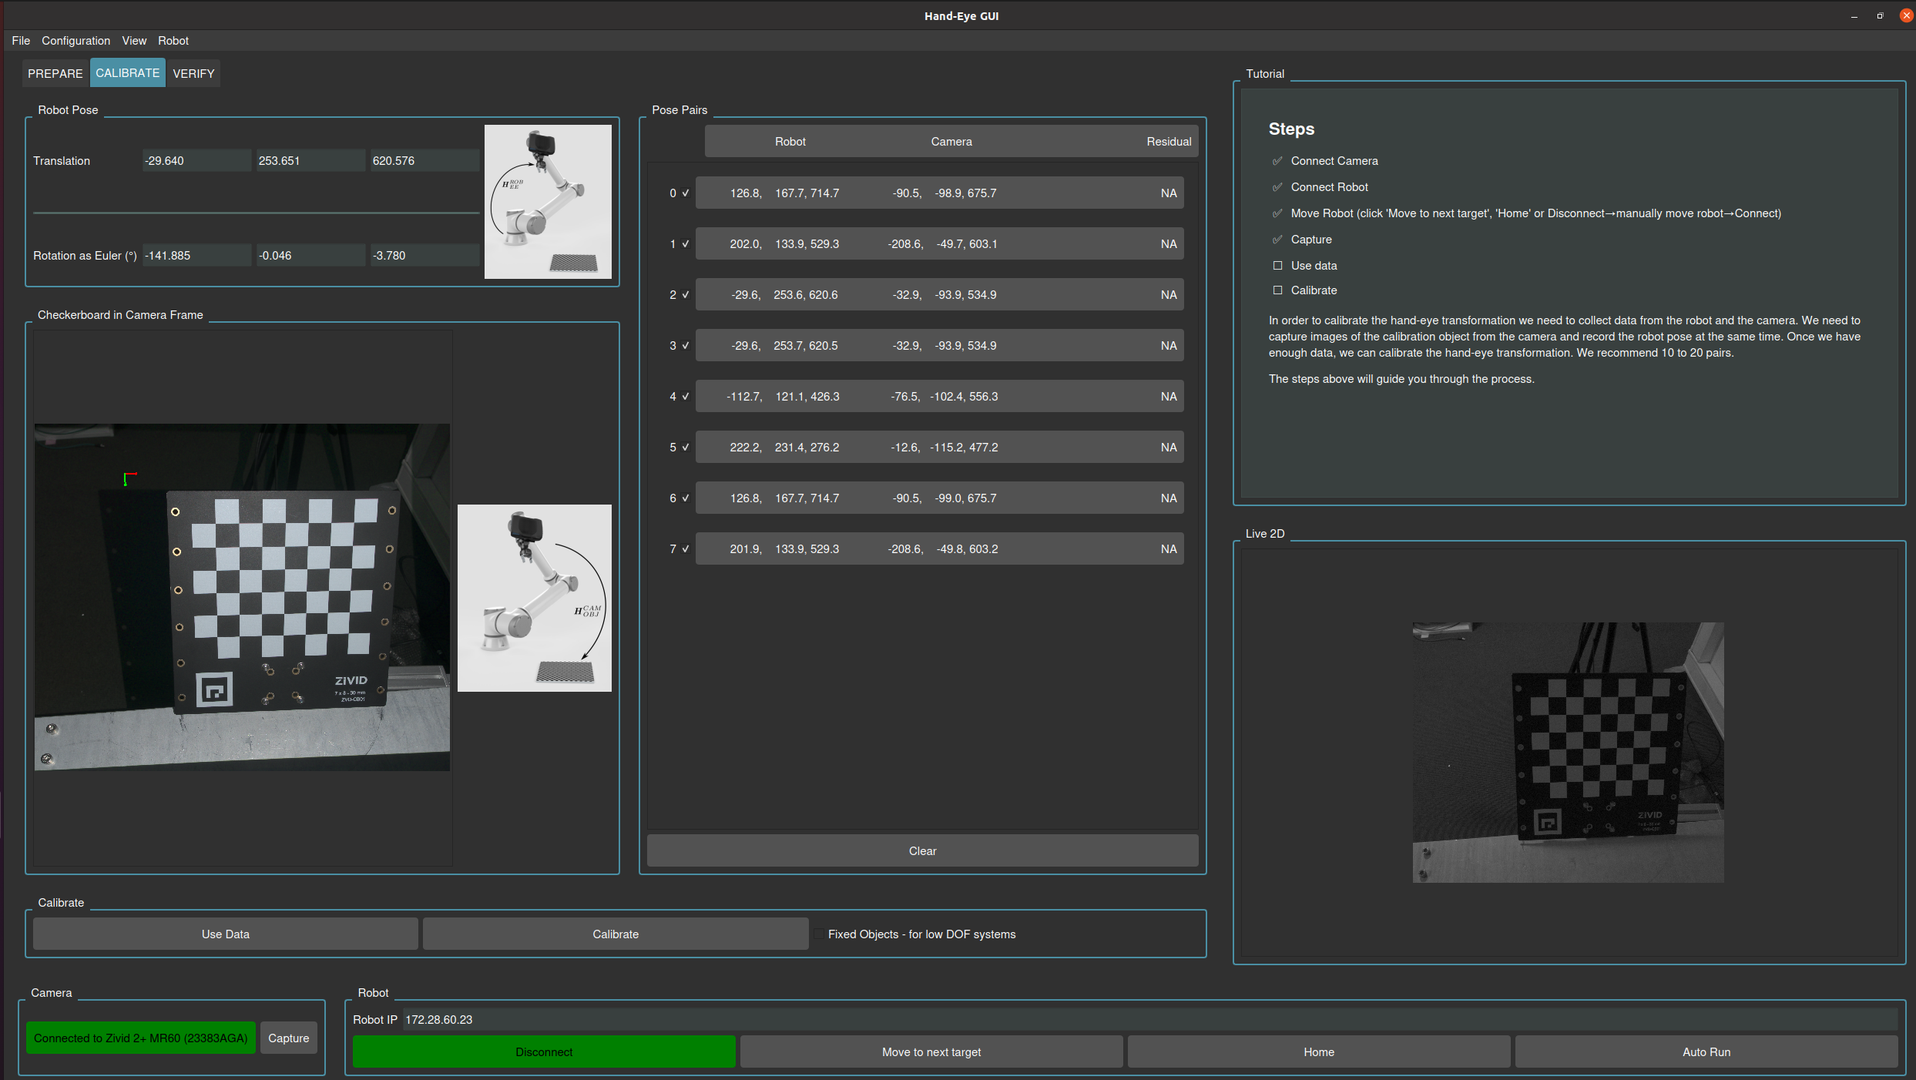Tick the Use data step box
The height and width of the screenshot is (1080, 1916).
point(1277,266)
